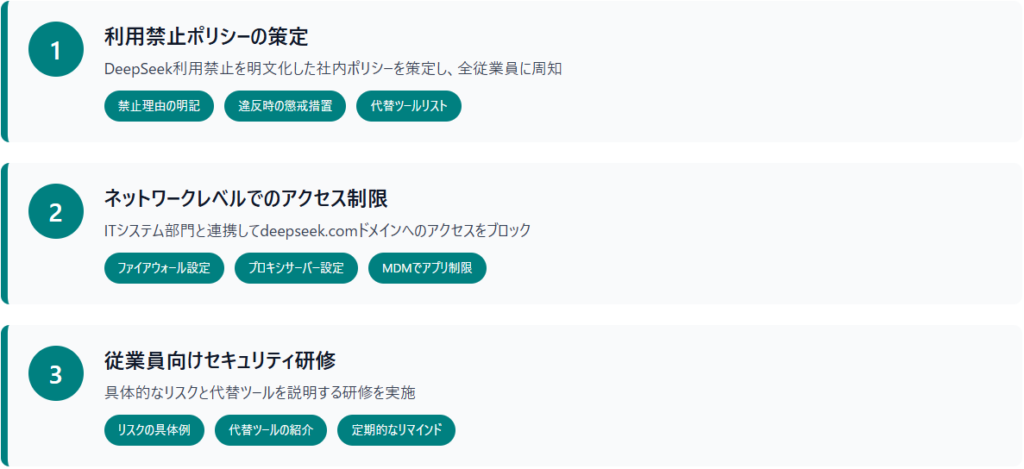Click the 違反時の懲戒措置 tag

[285, 107]
